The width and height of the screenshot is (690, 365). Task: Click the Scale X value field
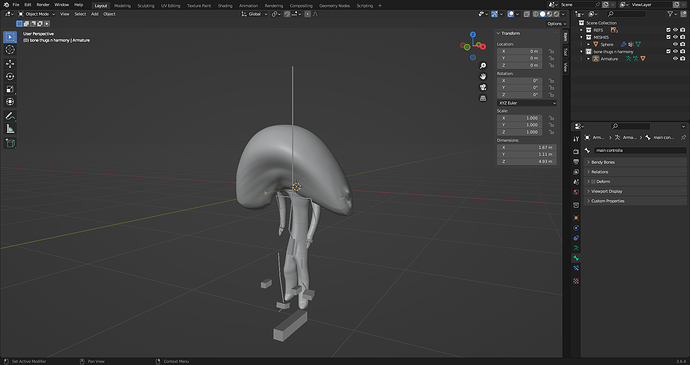click(519, 118)
